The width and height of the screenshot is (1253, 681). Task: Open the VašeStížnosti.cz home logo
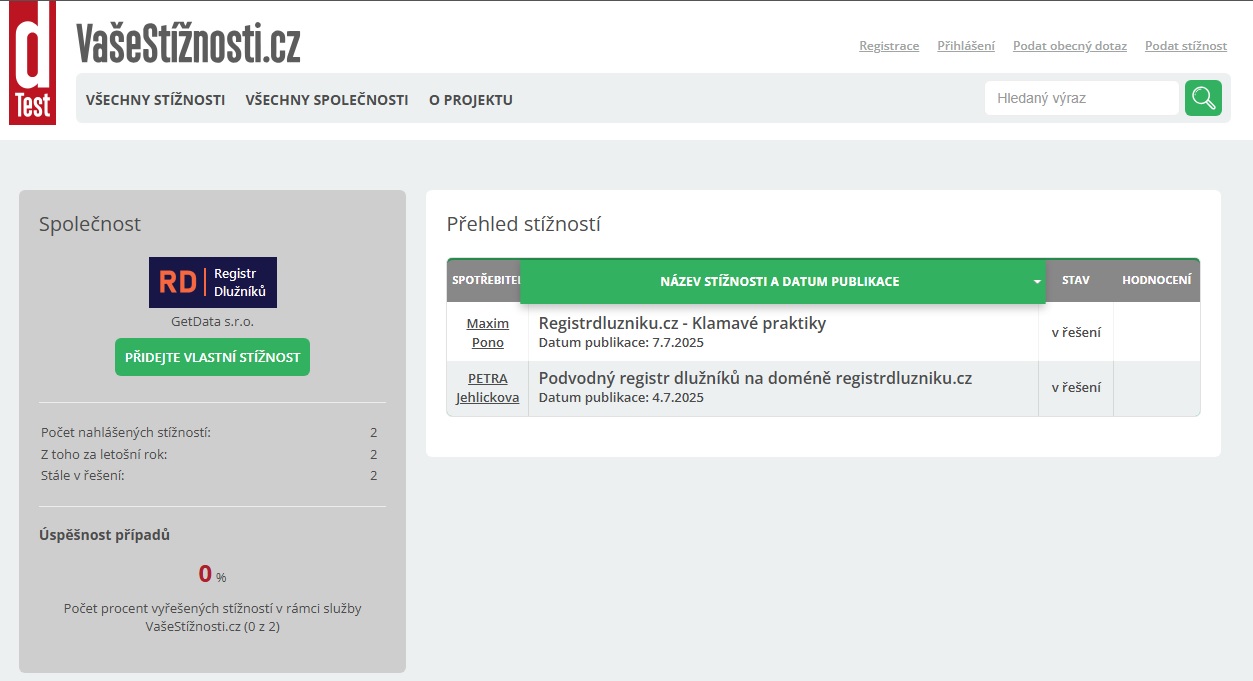tap(188, 44)
